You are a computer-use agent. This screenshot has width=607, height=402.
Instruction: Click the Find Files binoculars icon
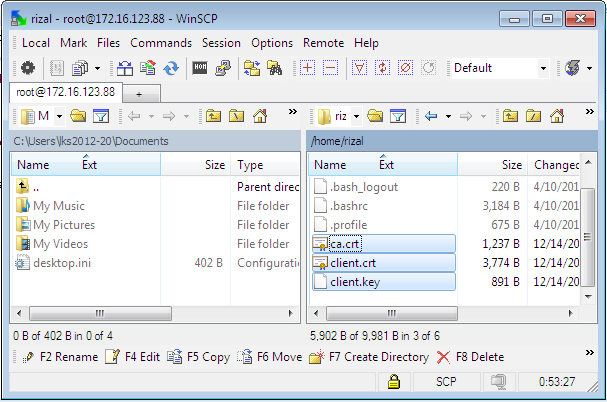click(275, 68)
